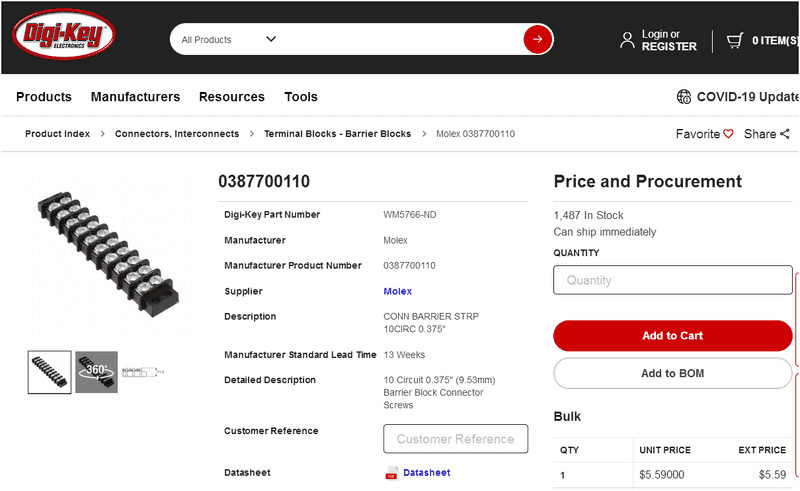Open the Molex supplier link
This screenshot has height=491, width=800.
[397, 291]
